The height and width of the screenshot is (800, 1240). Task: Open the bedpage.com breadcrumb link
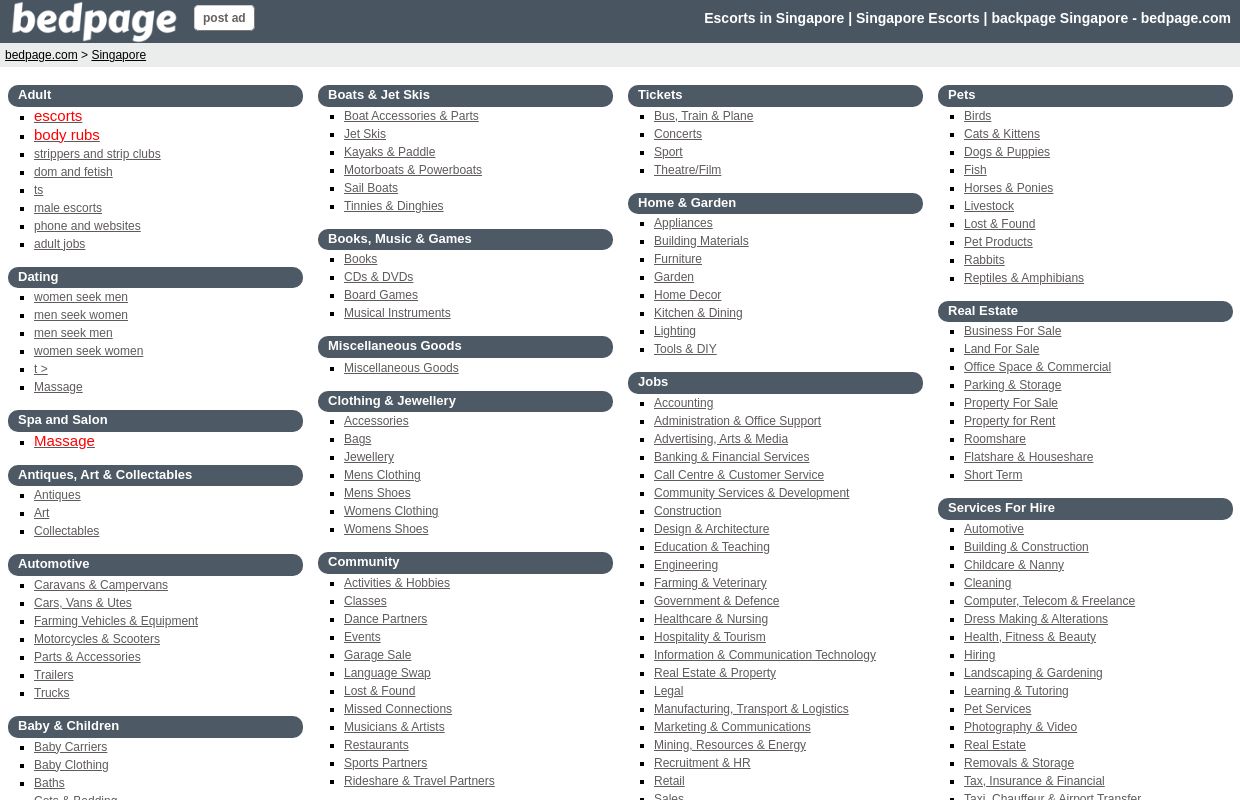tap(41, 55)
